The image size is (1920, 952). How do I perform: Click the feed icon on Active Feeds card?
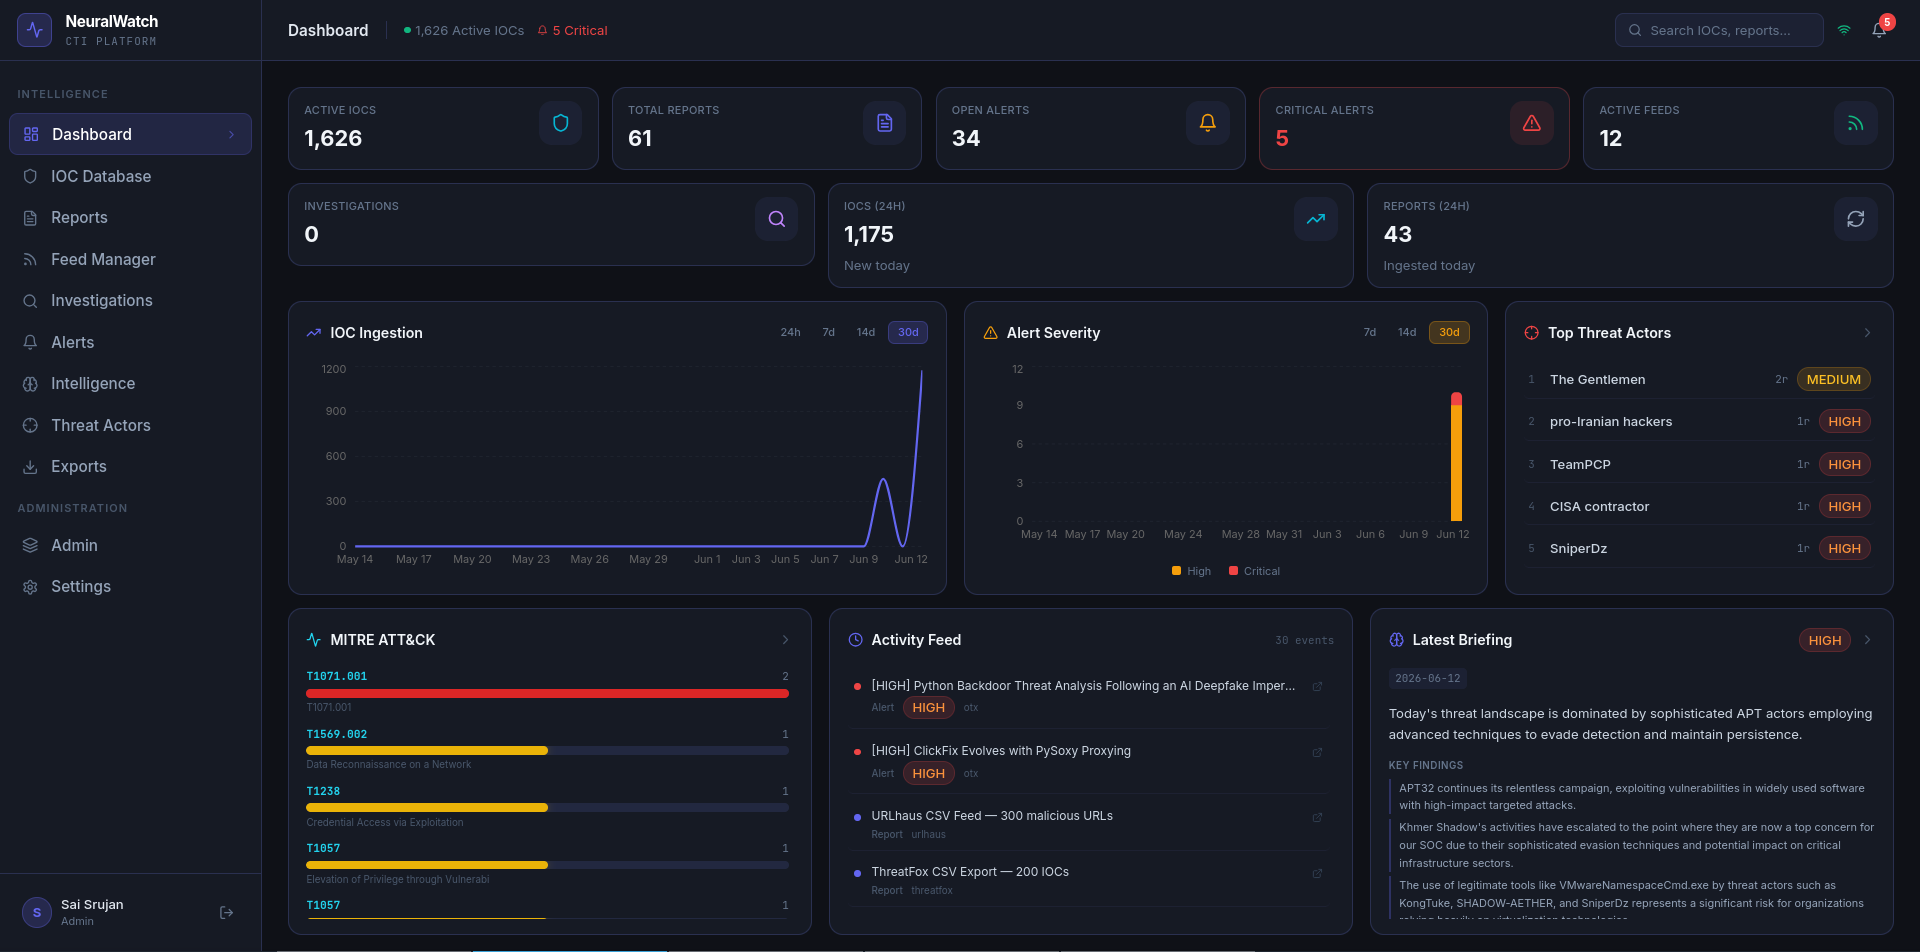tap(1855, 123)
